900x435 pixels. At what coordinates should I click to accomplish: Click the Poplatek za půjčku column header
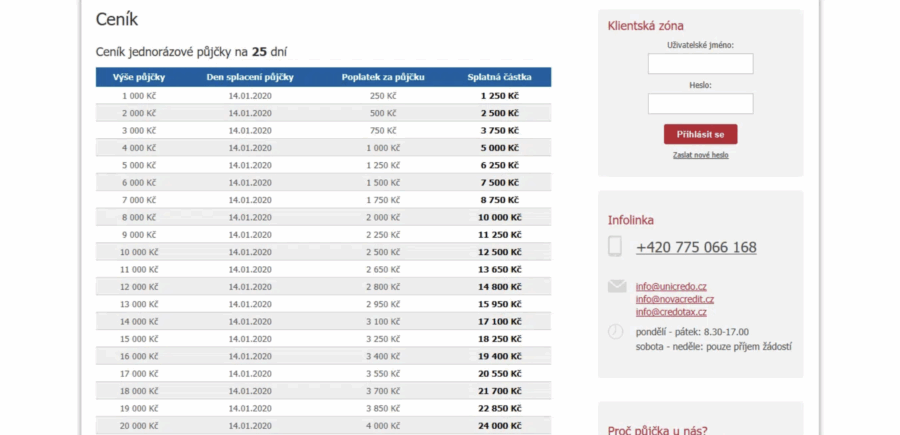pyautogui.click(x=383, y=77)
